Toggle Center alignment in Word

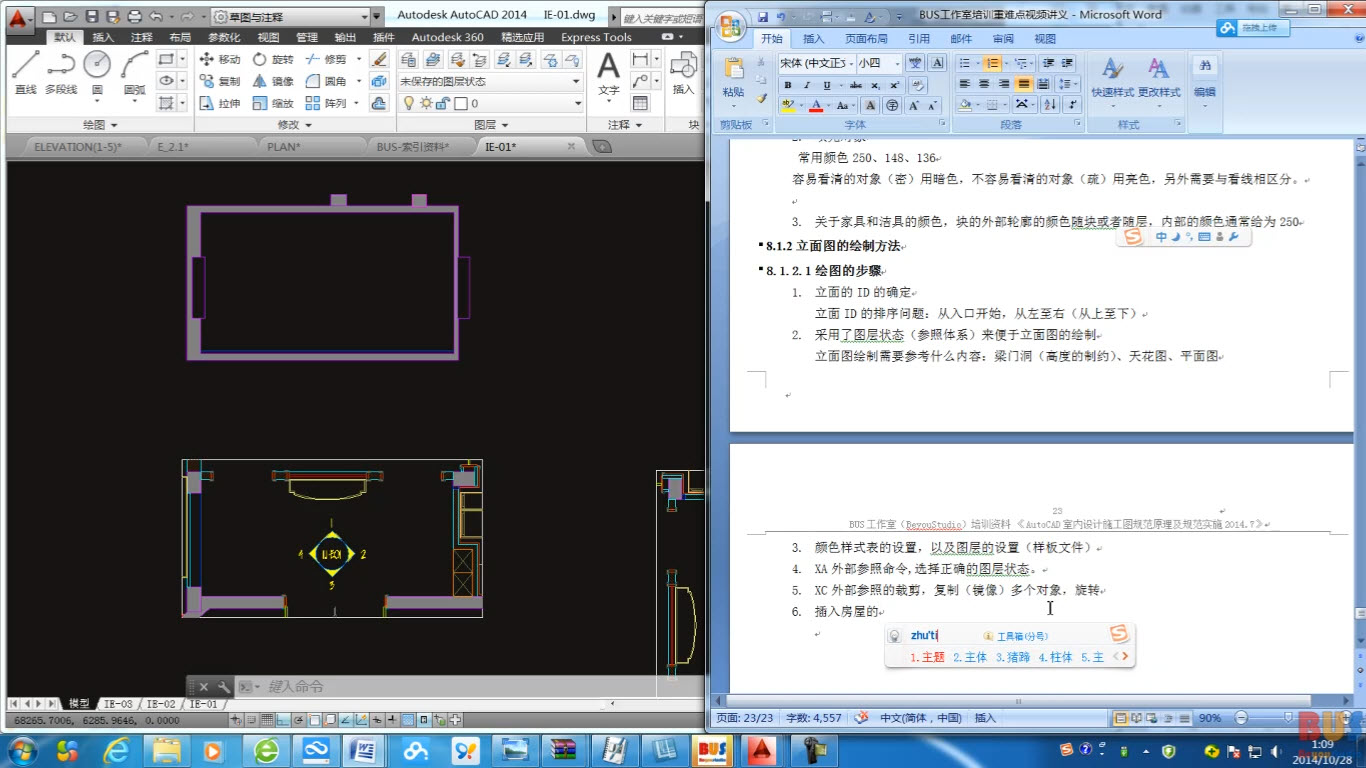point(984,84)
